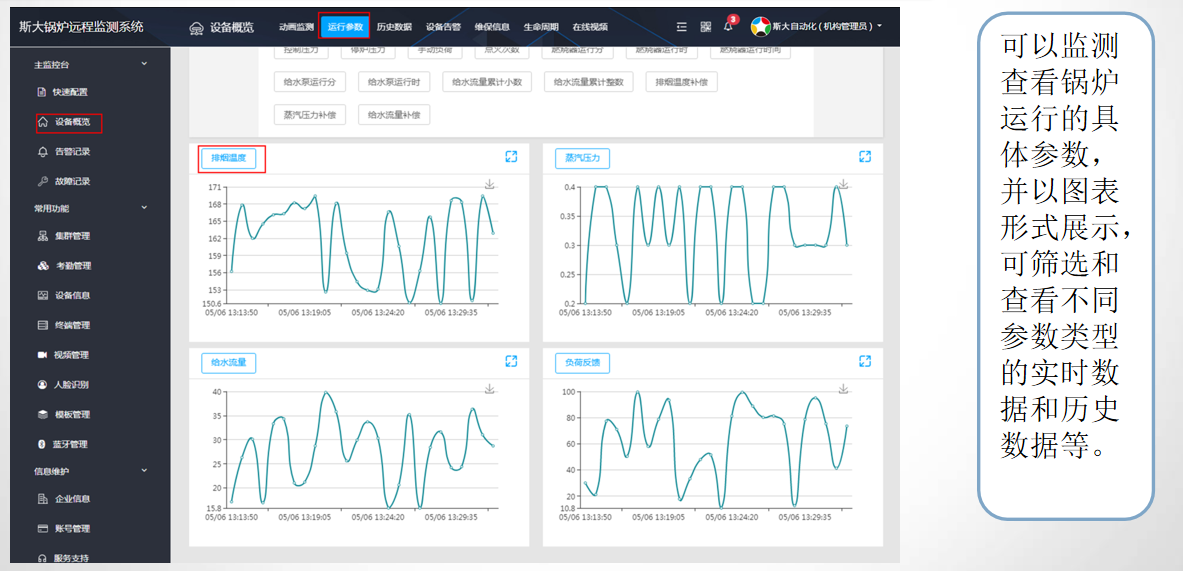The width and height of the screenshot is (1183, 571).
Task: Go to 视频管理 in sidebar
Action: pyautogui.click(x=71, y=355)
